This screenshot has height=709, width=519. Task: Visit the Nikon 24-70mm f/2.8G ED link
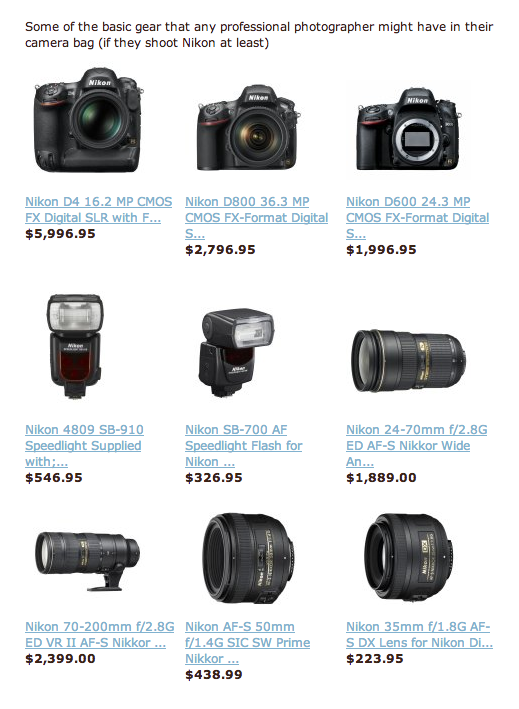[x=416, y=445]
